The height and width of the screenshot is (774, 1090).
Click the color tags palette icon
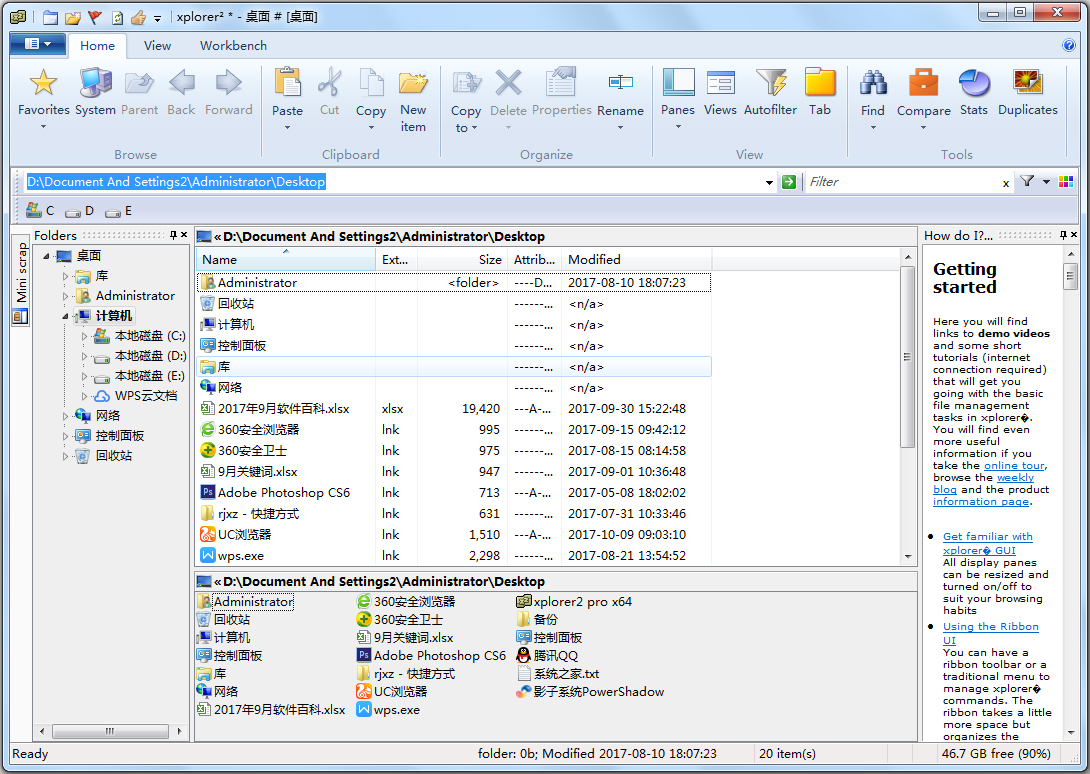pos(1067,181)
